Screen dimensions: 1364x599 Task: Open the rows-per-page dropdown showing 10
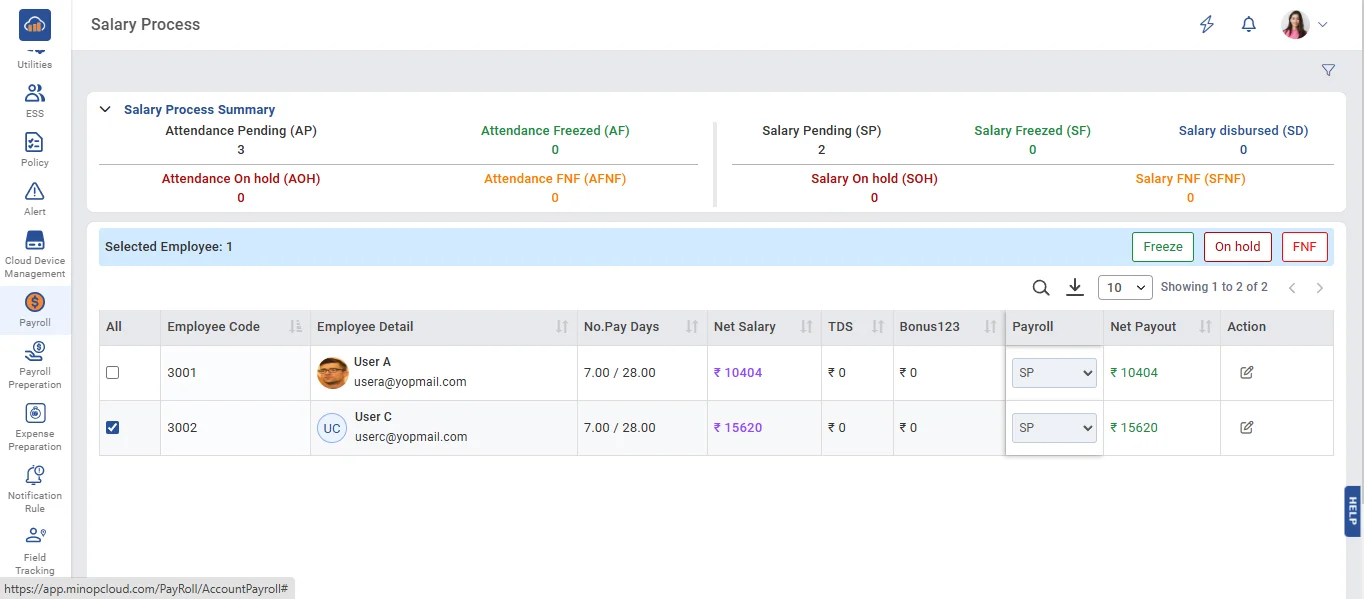1125,288
